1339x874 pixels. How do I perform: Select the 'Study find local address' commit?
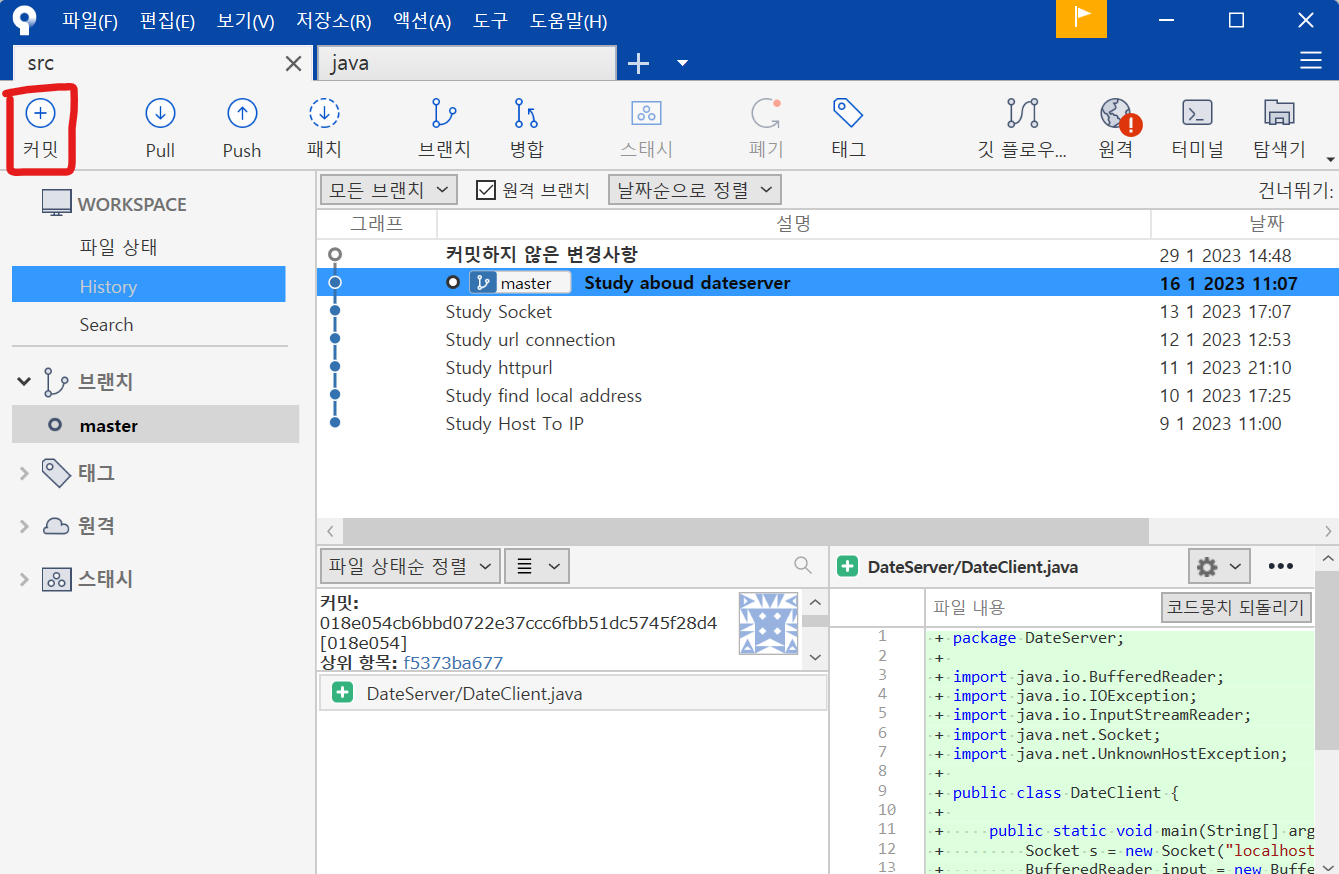827,396
